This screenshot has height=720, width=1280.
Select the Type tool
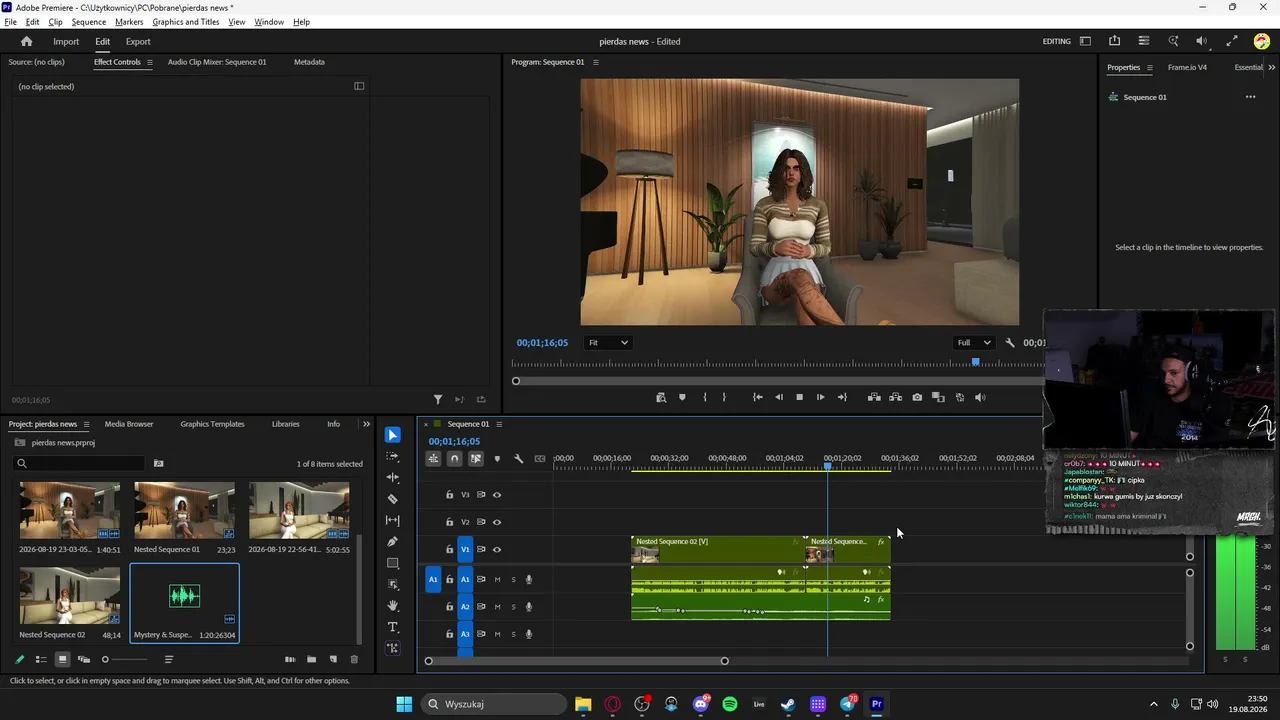(x=393, y=627)
